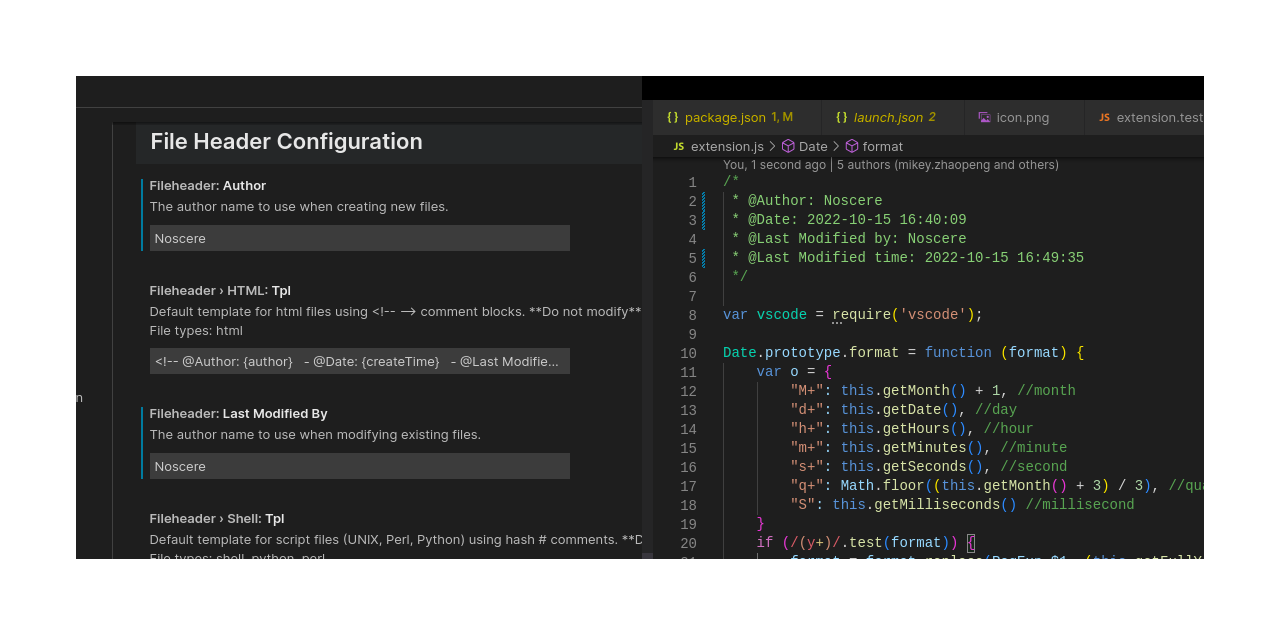Click the JS icon in the extension.js breadcrumb
1280x640 pixels.
pyautogui.click(x=678, y=146)
